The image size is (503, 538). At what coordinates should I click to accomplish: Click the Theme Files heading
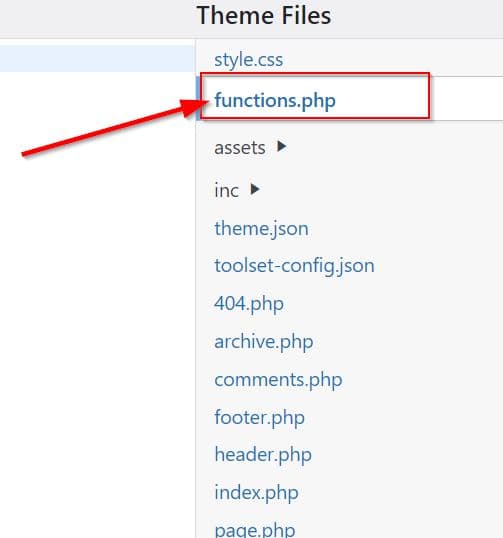click(264, 16)
